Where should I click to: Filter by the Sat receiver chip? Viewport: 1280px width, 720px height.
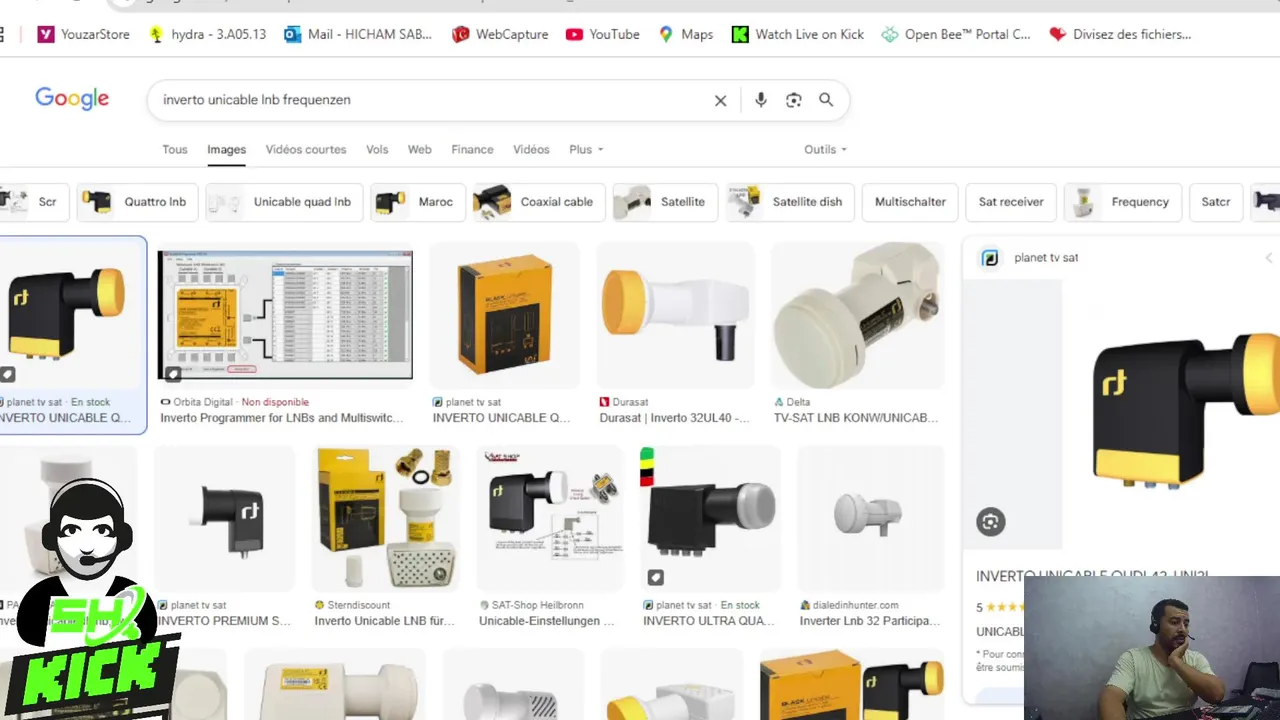tap(1011, 202)
